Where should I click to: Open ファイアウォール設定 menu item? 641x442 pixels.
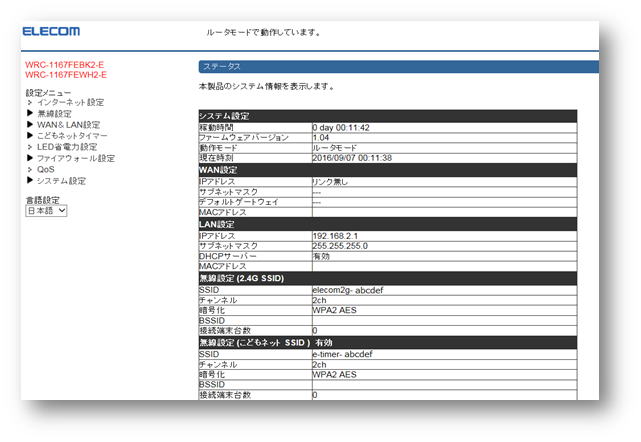[x=76, y=158]
